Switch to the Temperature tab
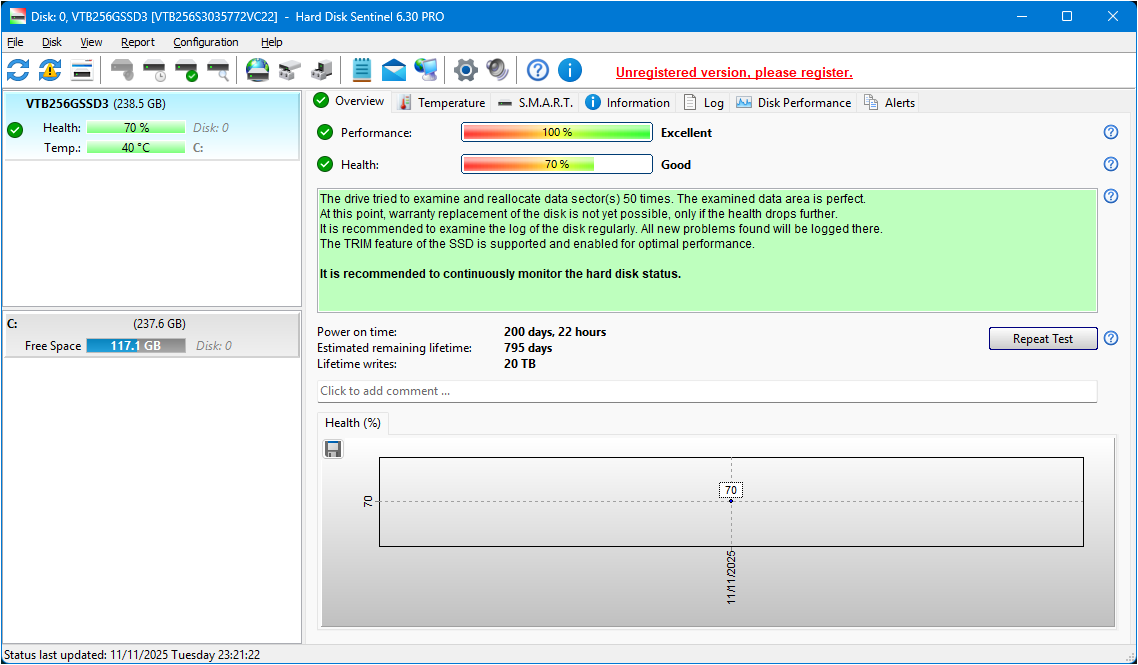 click(x=441, y=102)
